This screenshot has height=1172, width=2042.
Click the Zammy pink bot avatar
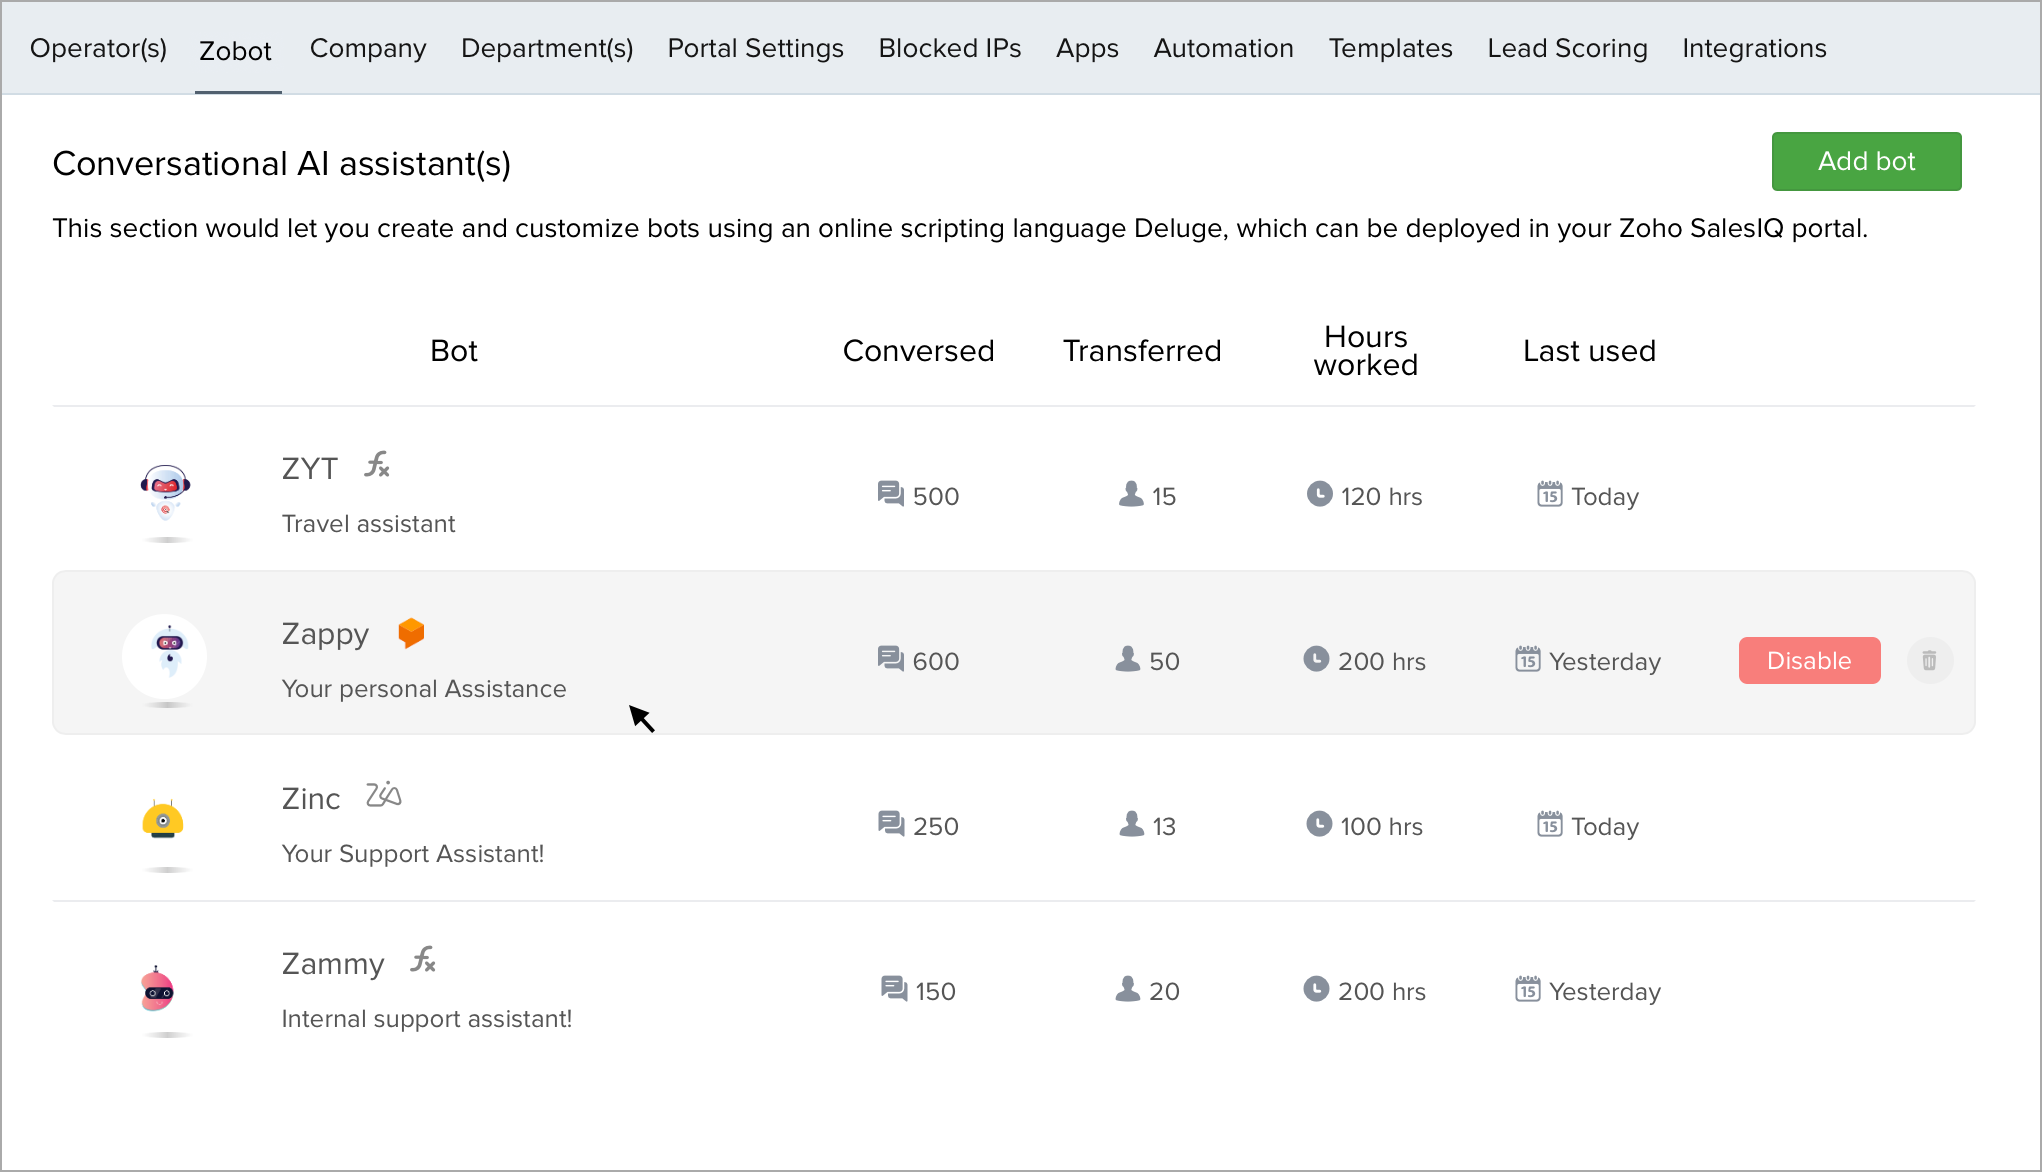(158, 989)
